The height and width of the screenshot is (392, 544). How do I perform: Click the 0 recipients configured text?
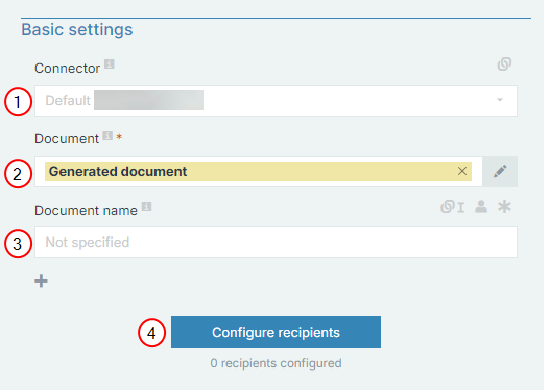tap(276, 363)
